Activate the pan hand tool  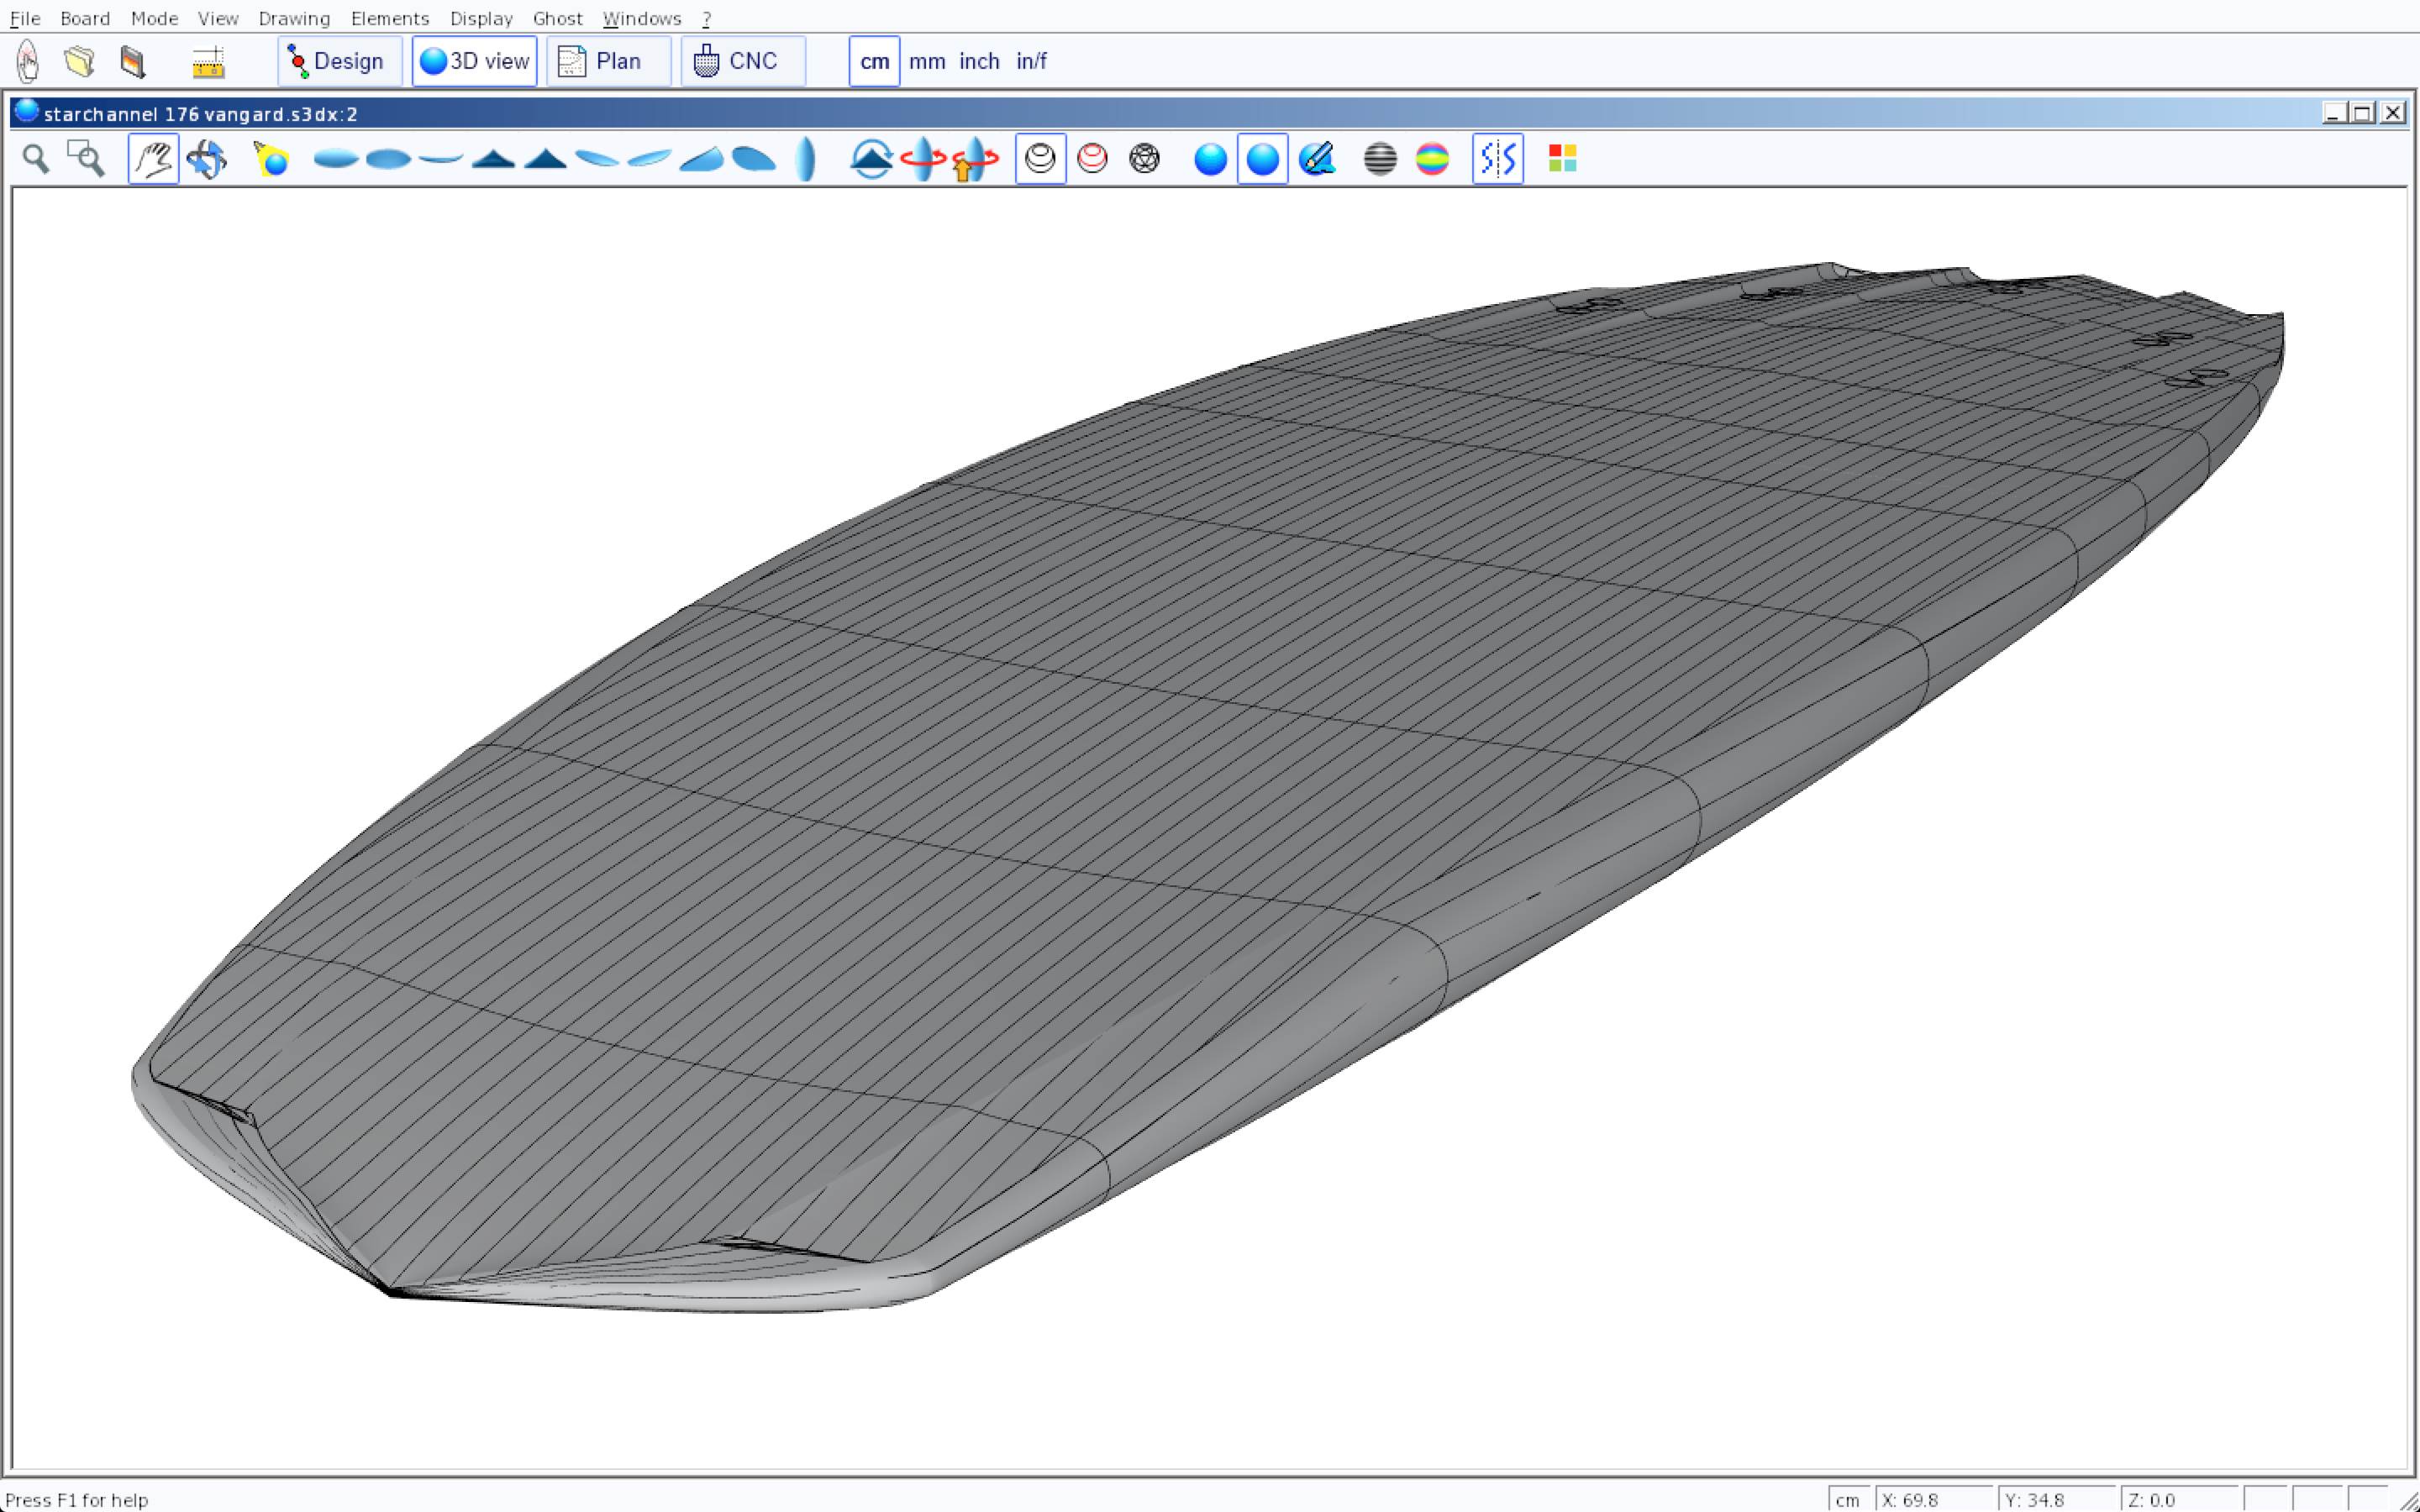click(153, 159)
